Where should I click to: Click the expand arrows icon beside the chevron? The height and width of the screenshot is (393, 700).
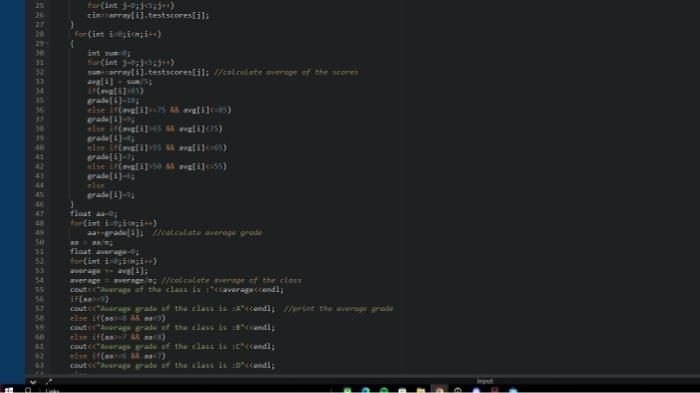point(49,382)
